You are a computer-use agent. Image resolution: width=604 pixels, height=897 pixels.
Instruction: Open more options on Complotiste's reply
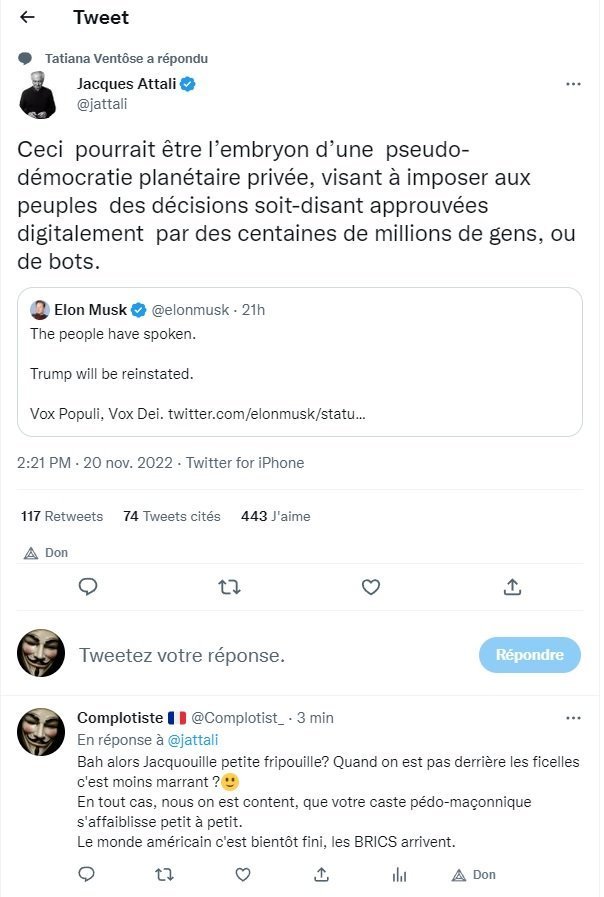coord(573,718)
